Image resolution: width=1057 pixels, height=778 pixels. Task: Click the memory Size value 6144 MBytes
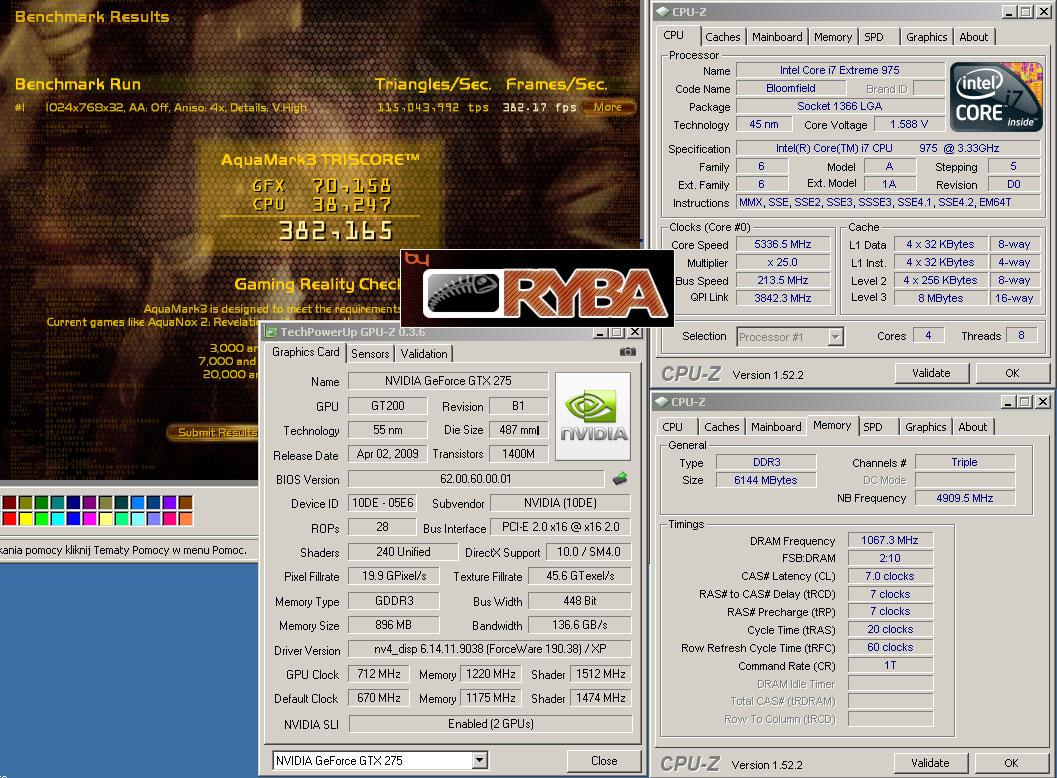pos(766,480)
